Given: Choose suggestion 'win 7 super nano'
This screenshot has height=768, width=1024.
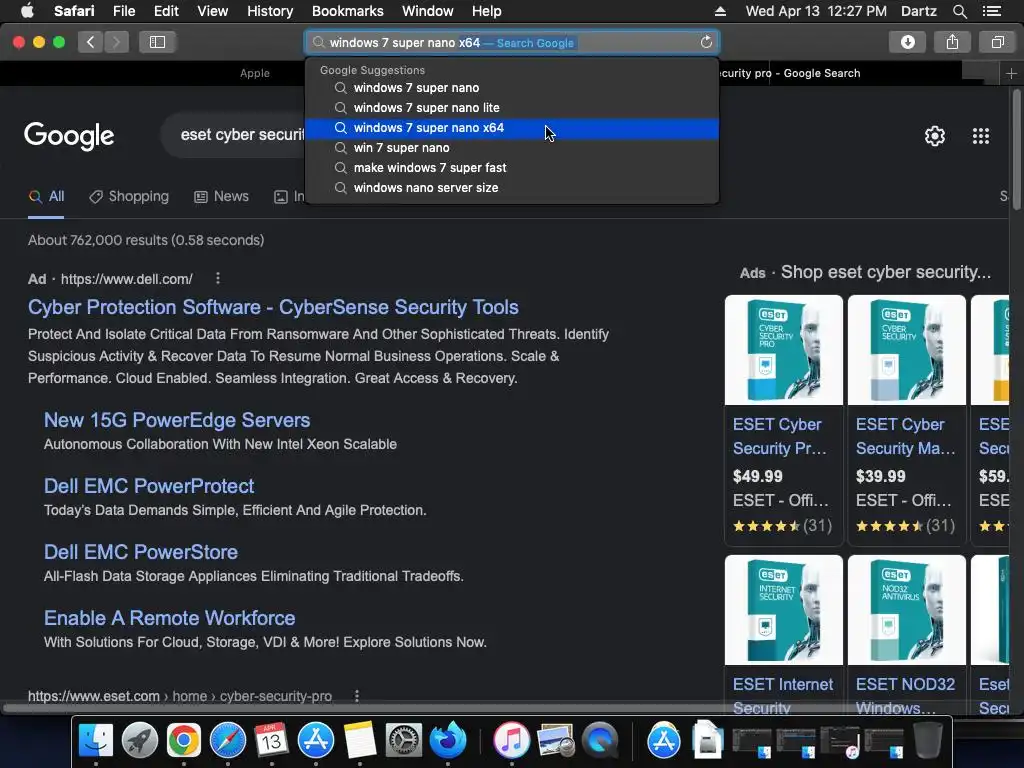Looking at the screenshot, I should point(512,148).
